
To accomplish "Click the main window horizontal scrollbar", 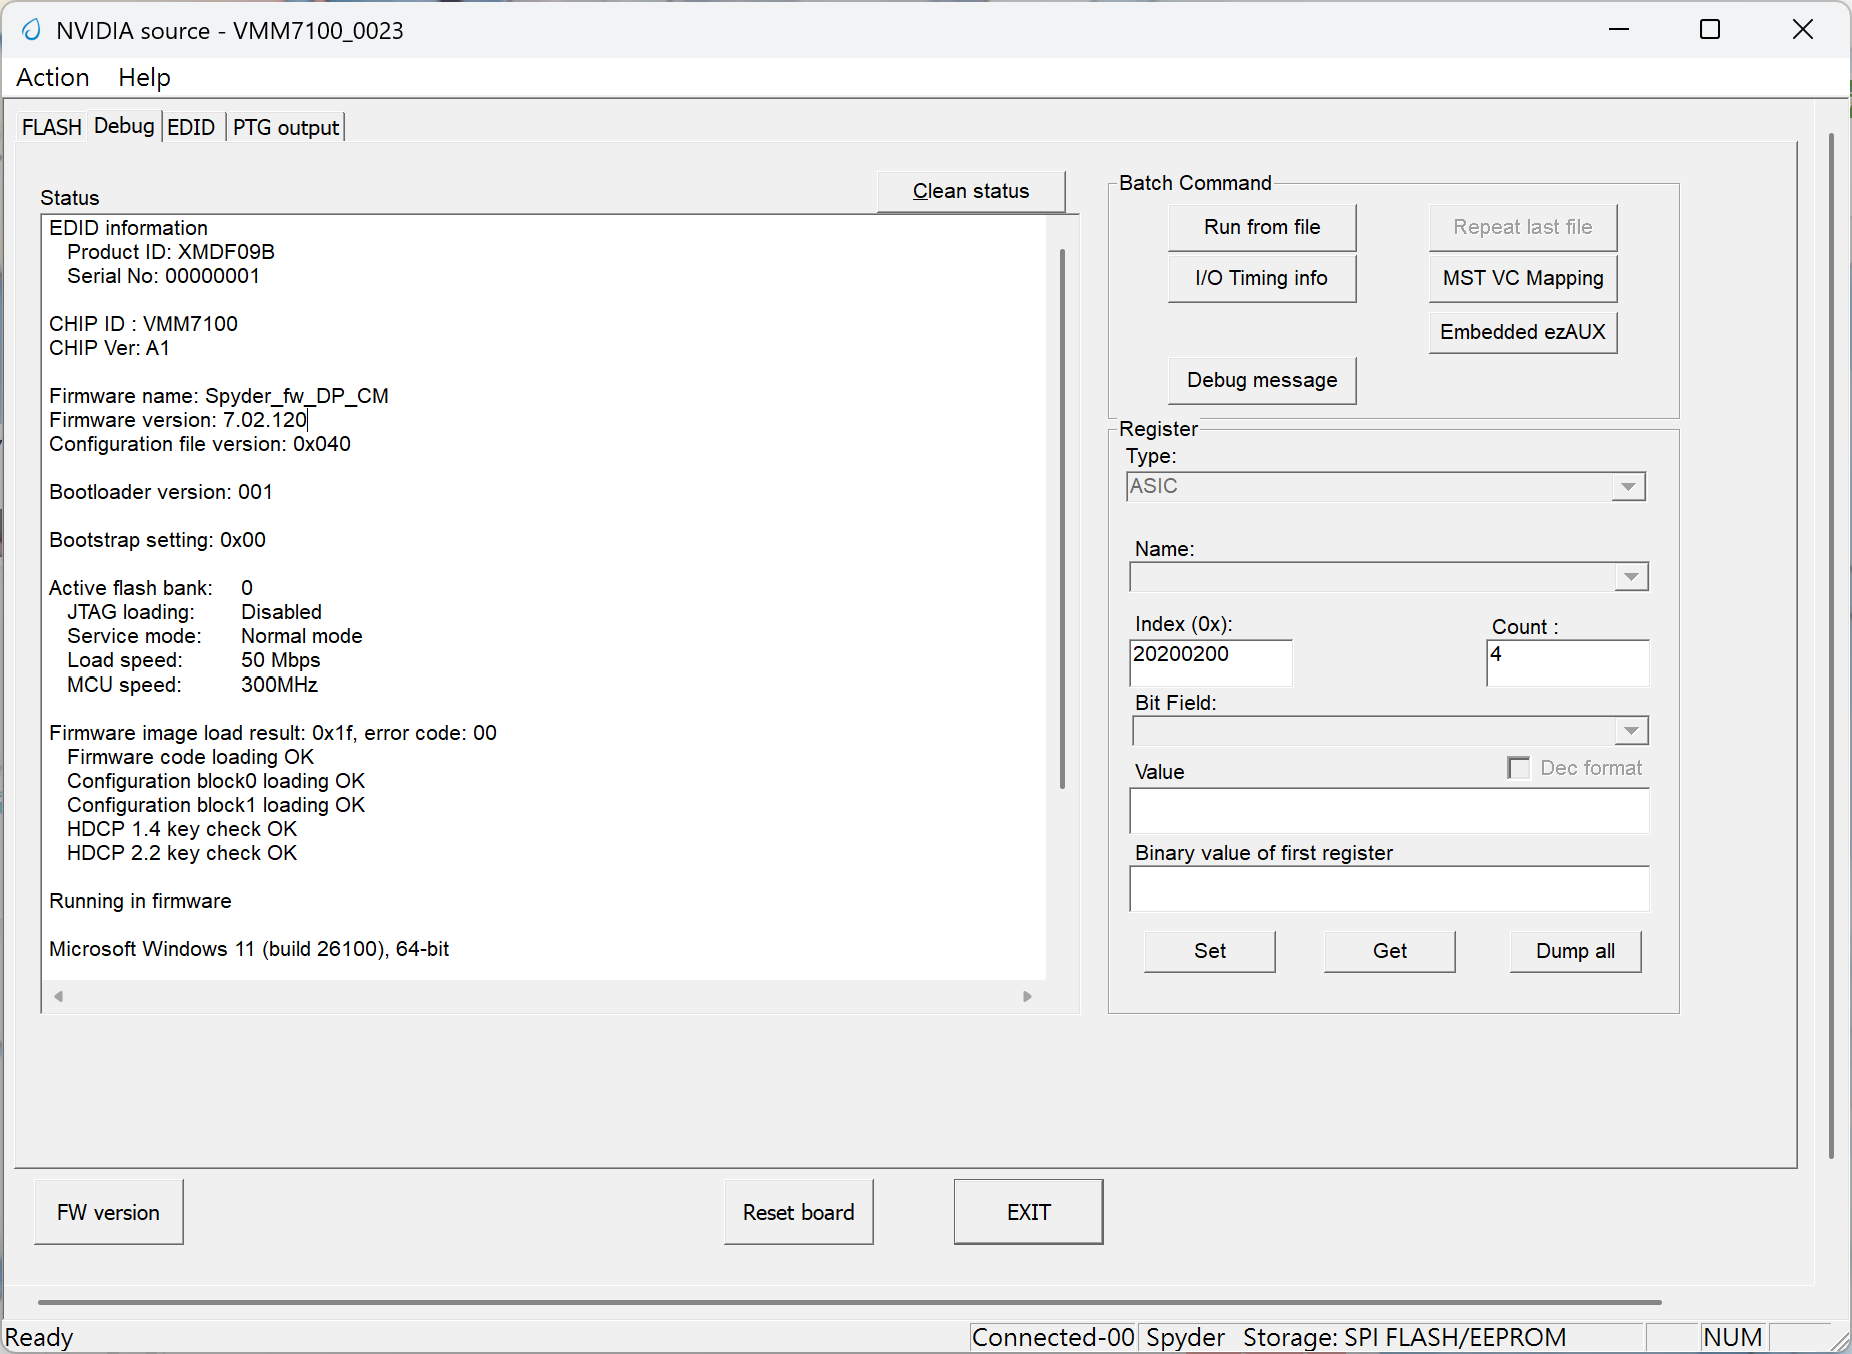I will 850,1302.
